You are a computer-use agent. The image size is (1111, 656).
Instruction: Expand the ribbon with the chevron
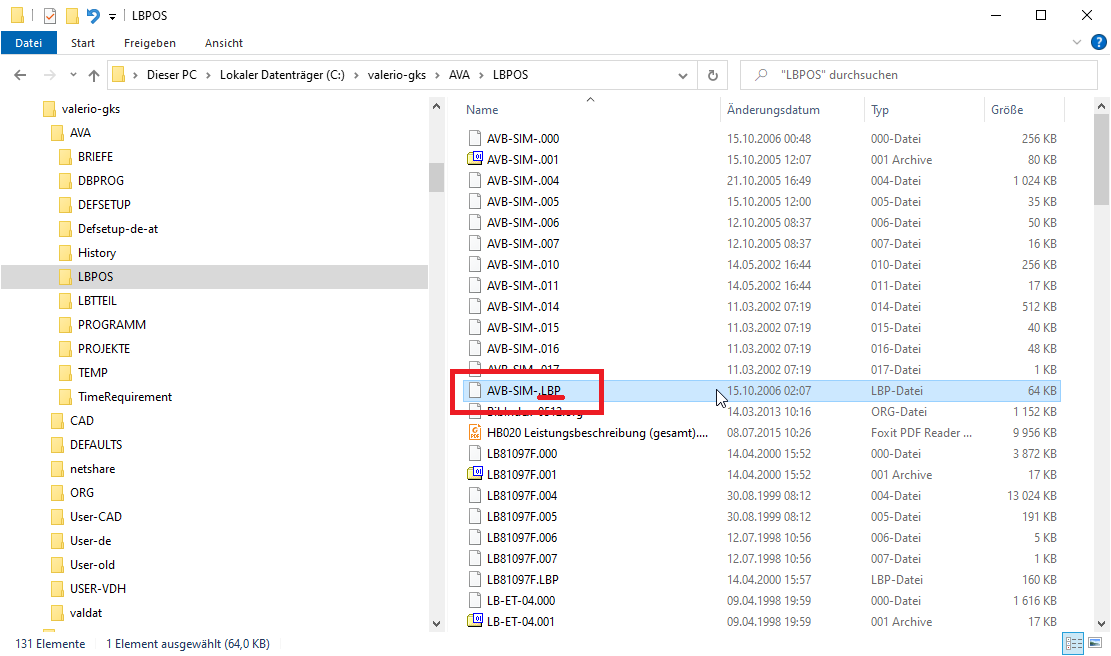pos(1076,43)
